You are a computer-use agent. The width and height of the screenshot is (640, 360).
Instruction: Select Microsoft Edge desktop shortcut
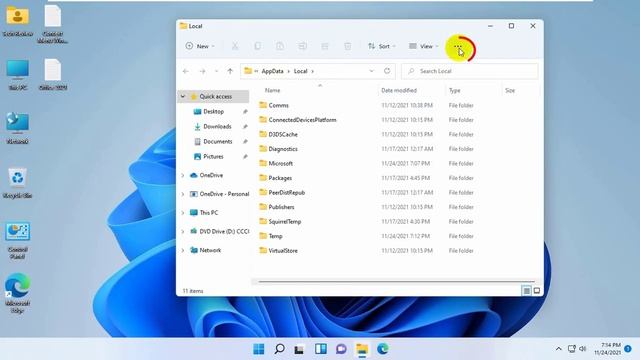coord(17,293)
